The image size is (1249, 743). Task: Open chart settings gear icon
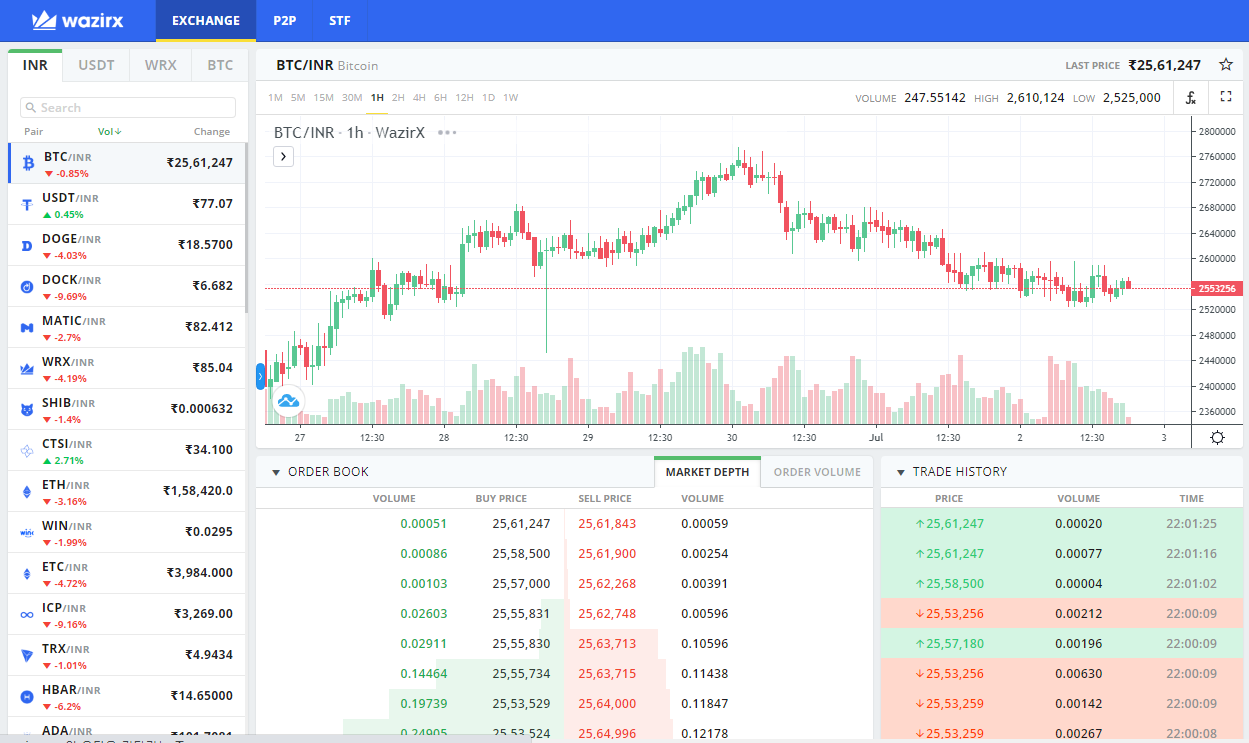[1217, 437]
